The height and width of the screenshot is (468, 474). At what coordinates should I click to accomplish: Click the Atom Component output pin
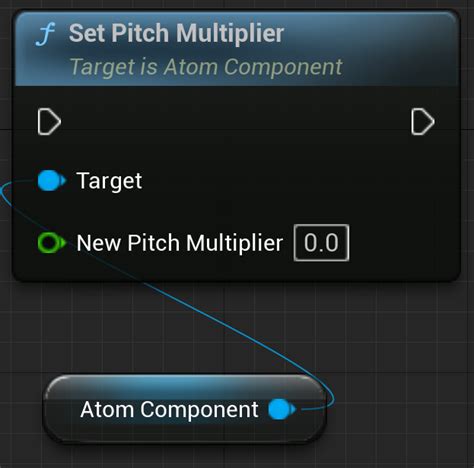(282, 409)
